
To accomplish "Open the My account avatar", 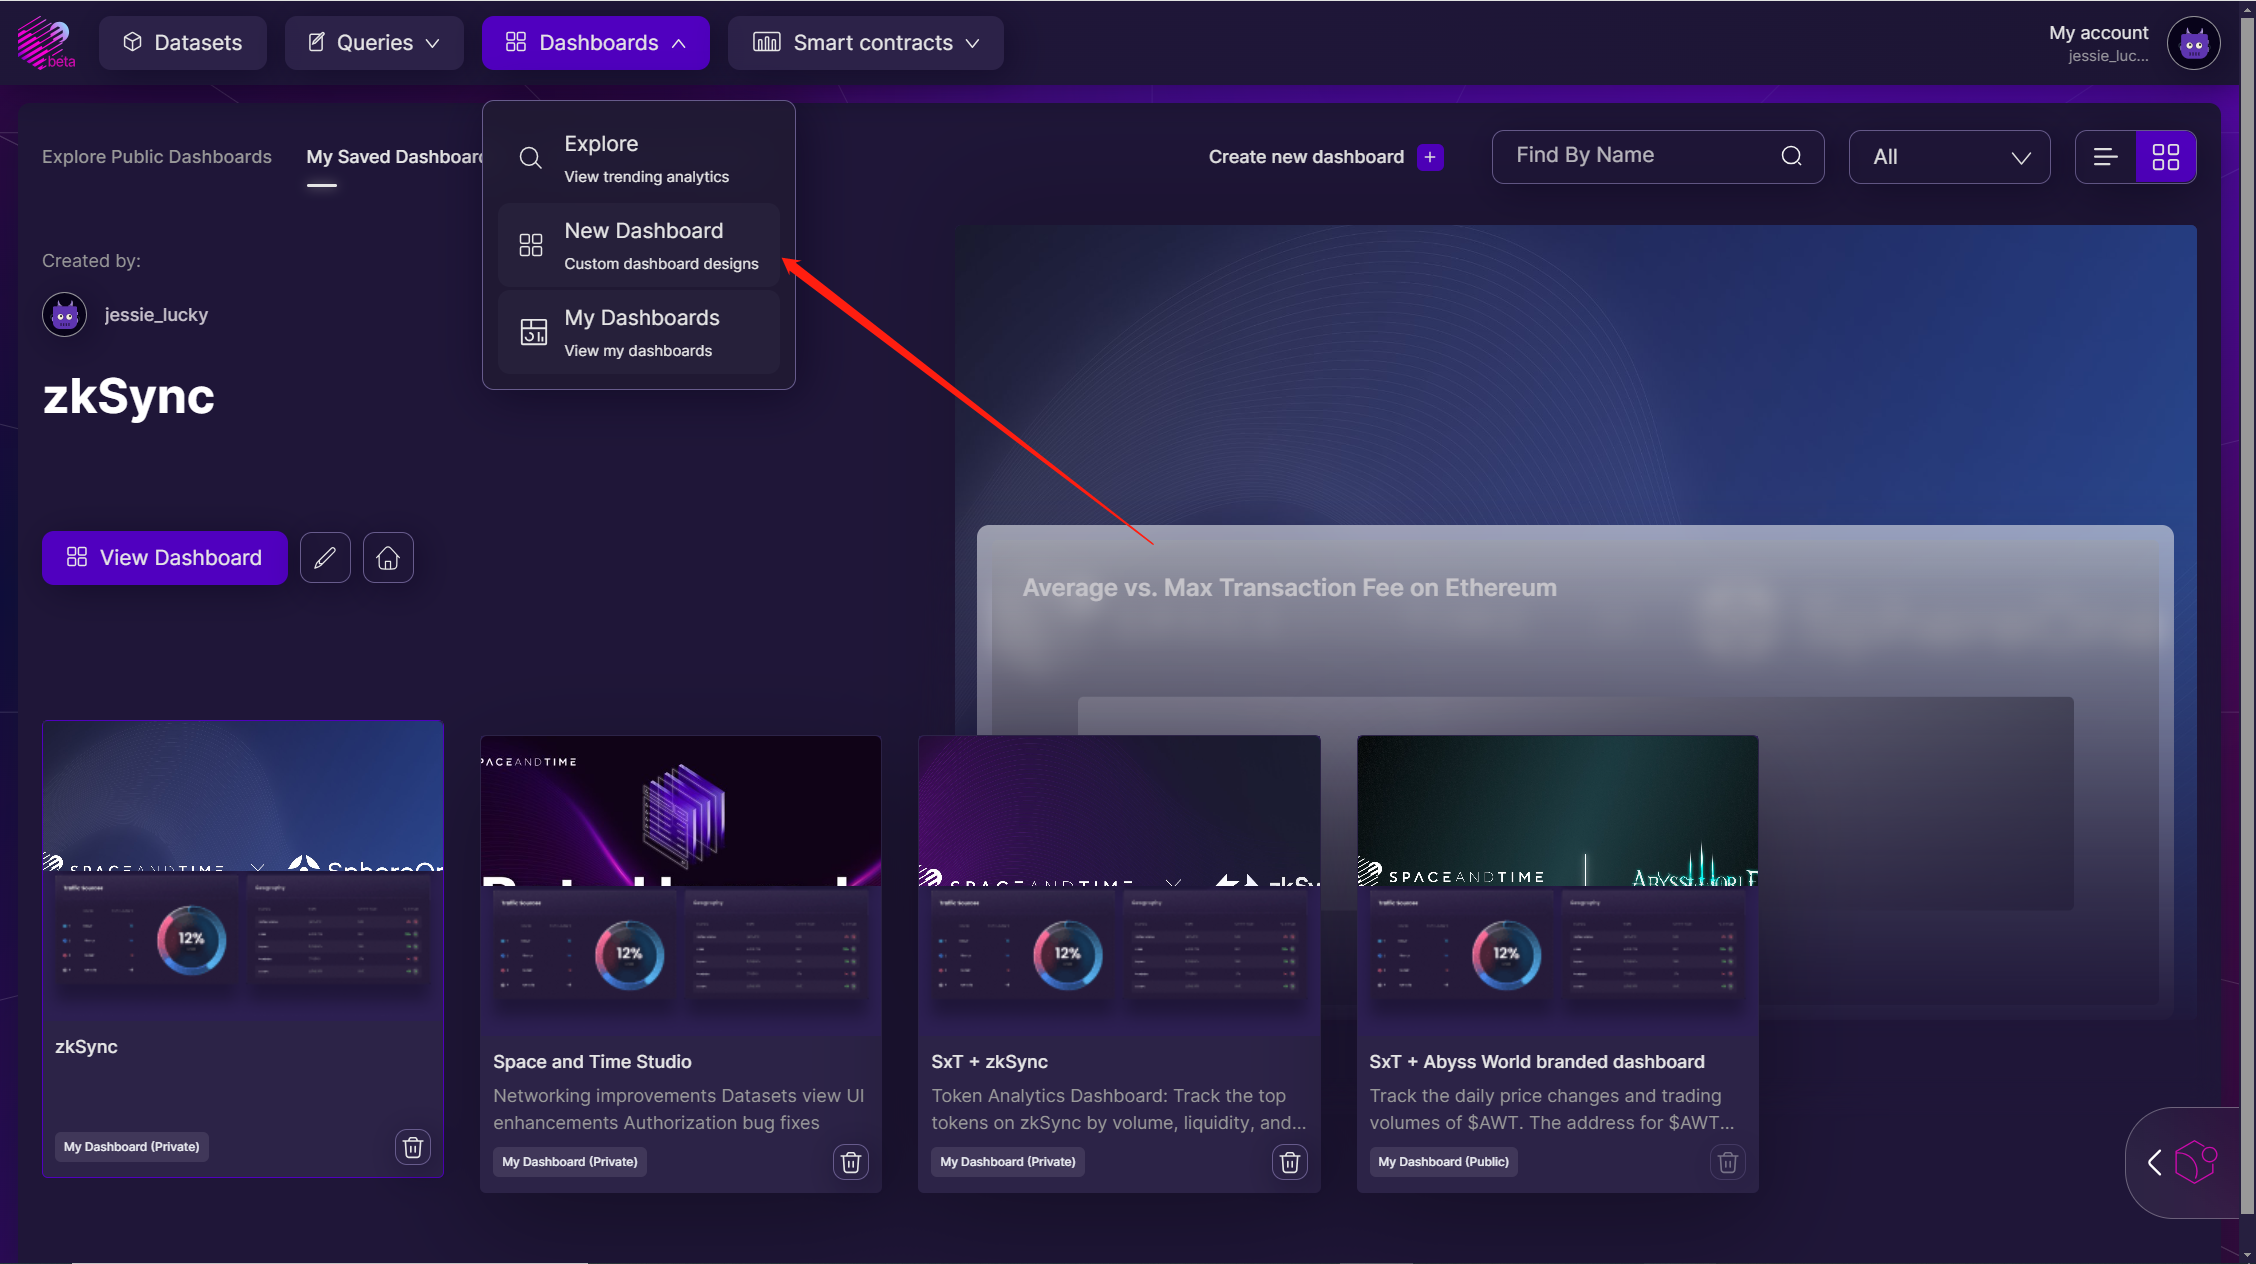I will coord(2194,43).
